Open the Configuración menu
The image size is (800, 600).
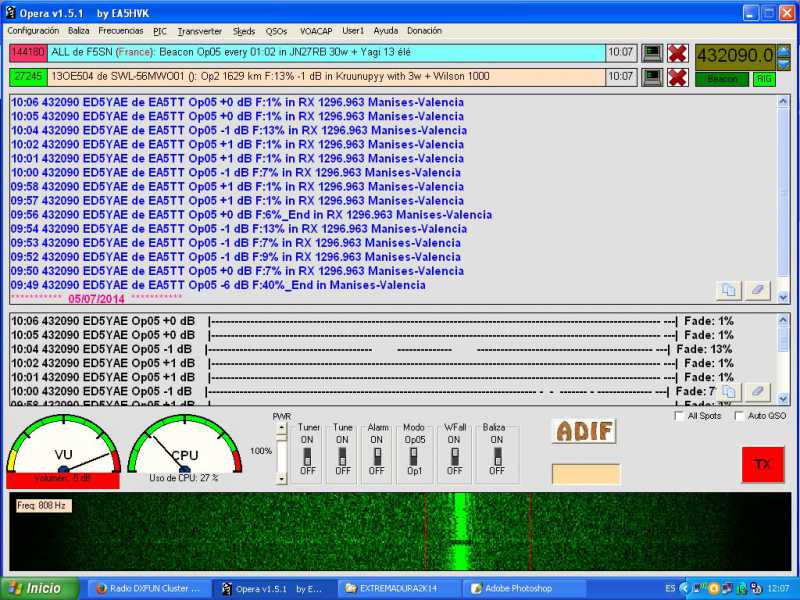33,31
